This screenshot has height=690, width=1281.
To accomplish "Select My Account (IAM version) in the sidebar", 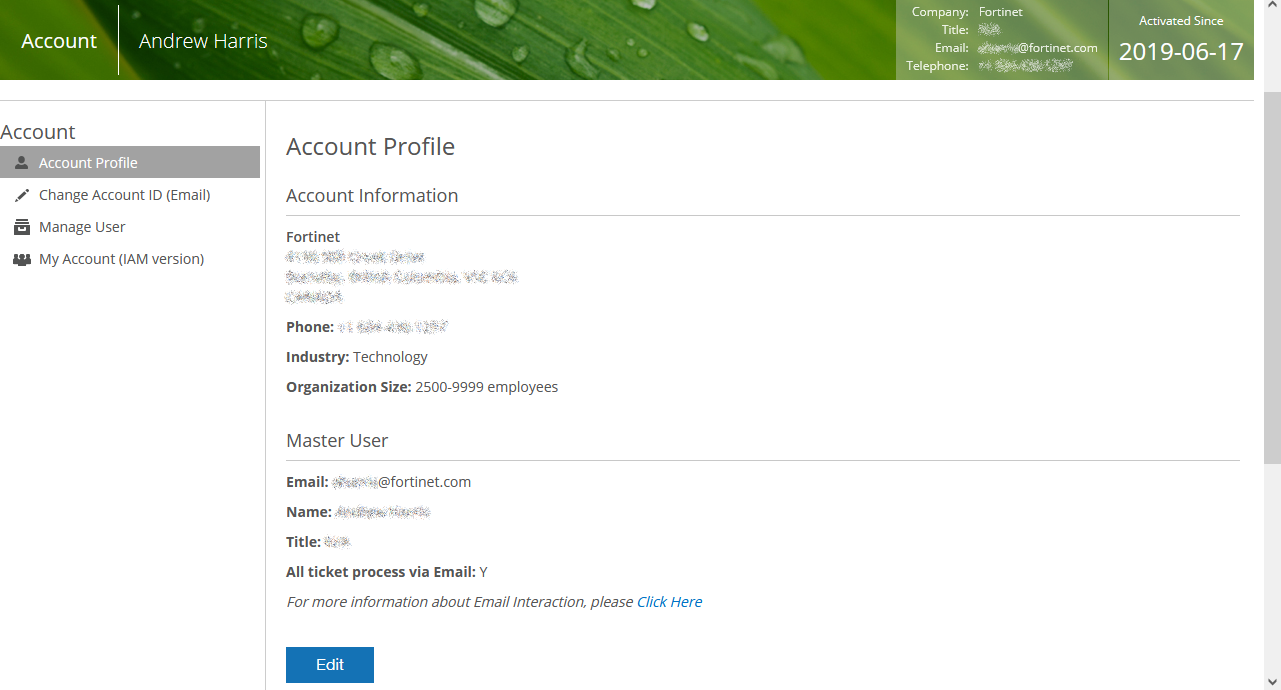I will point(119,258).
